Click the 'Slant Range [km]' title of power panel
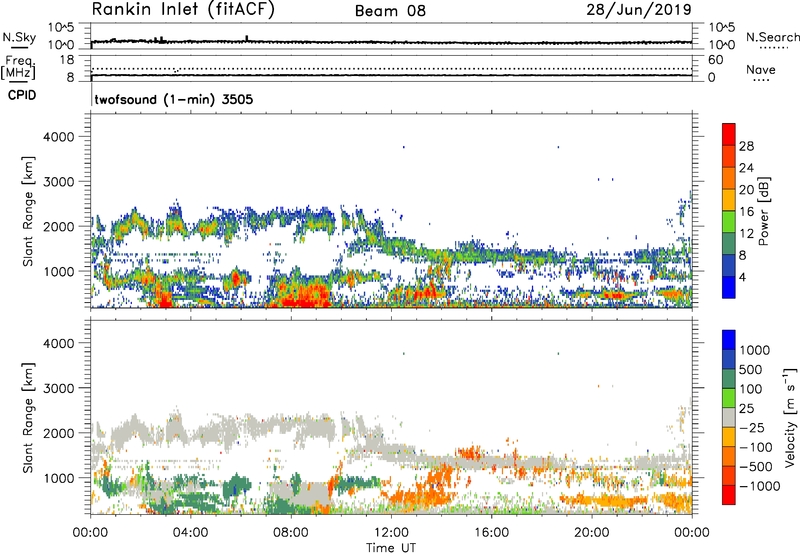This screenshot has height=554, width=800. pyautogui.click(x=28, y=211)
